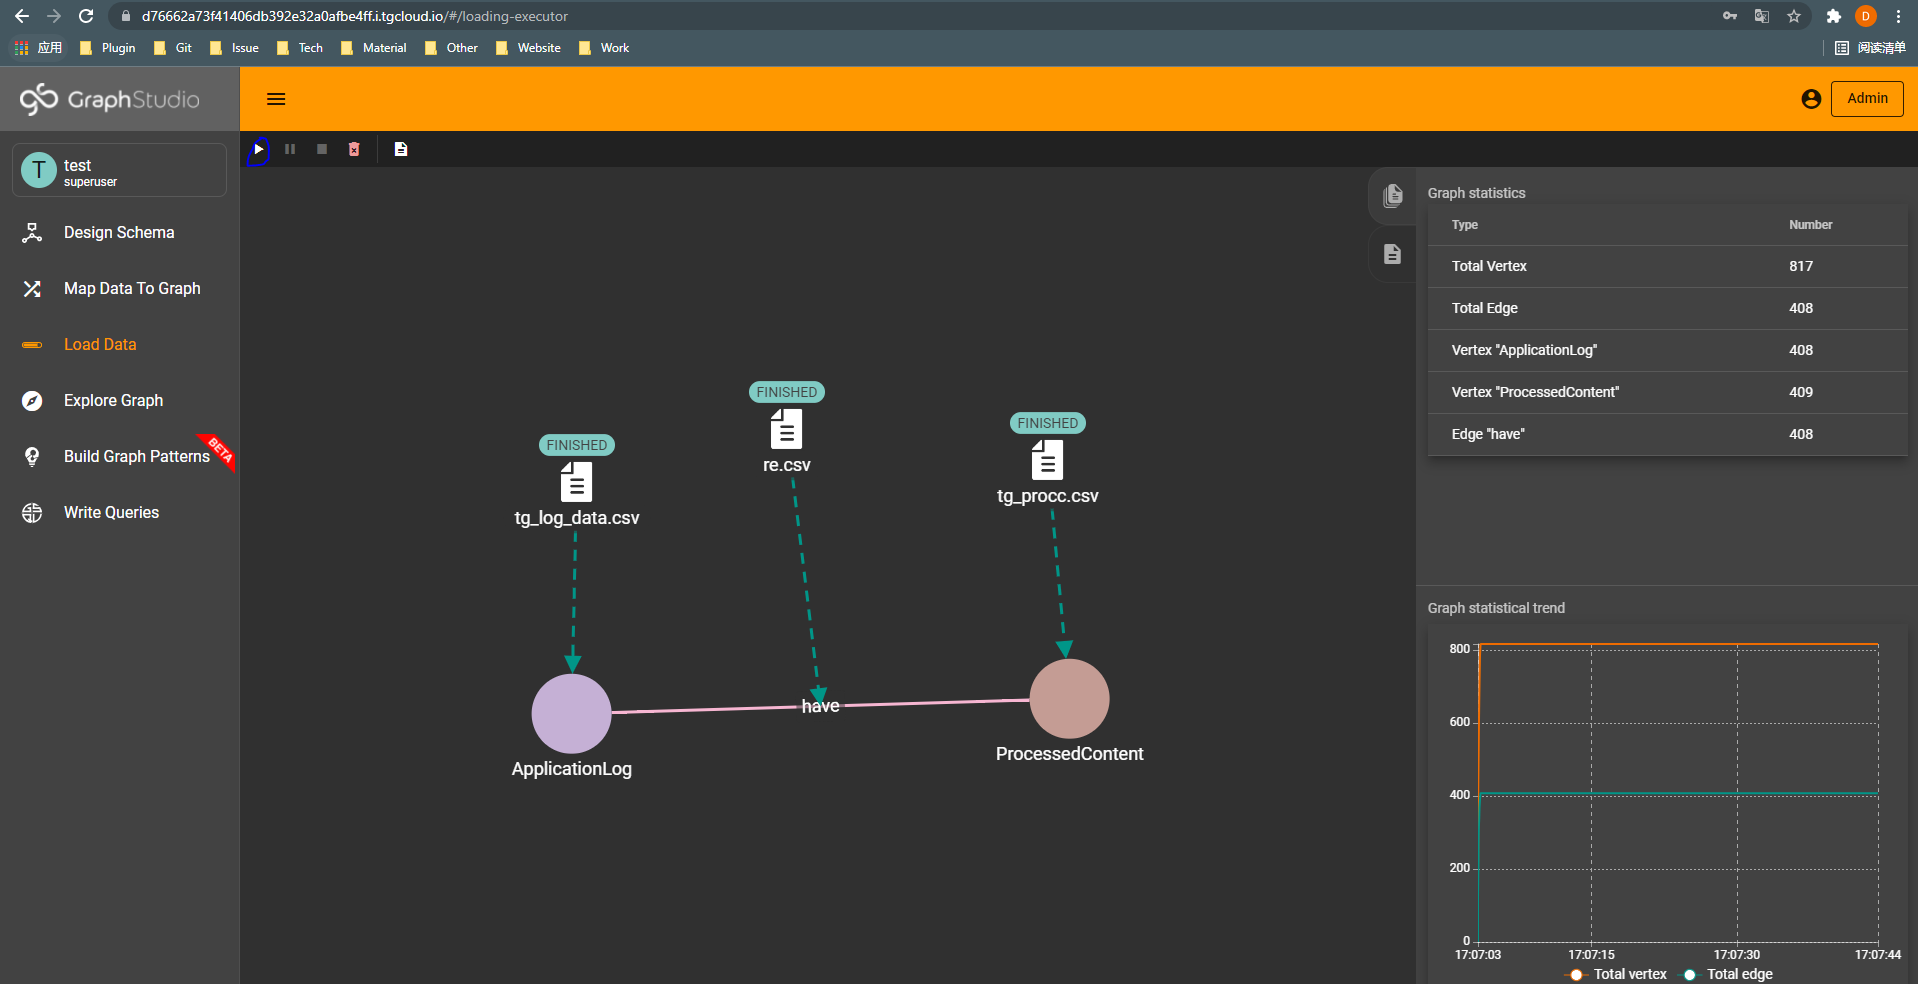Stop the data loading
Viewport: 1918px width, 984px height.
[x=321, y=149]
